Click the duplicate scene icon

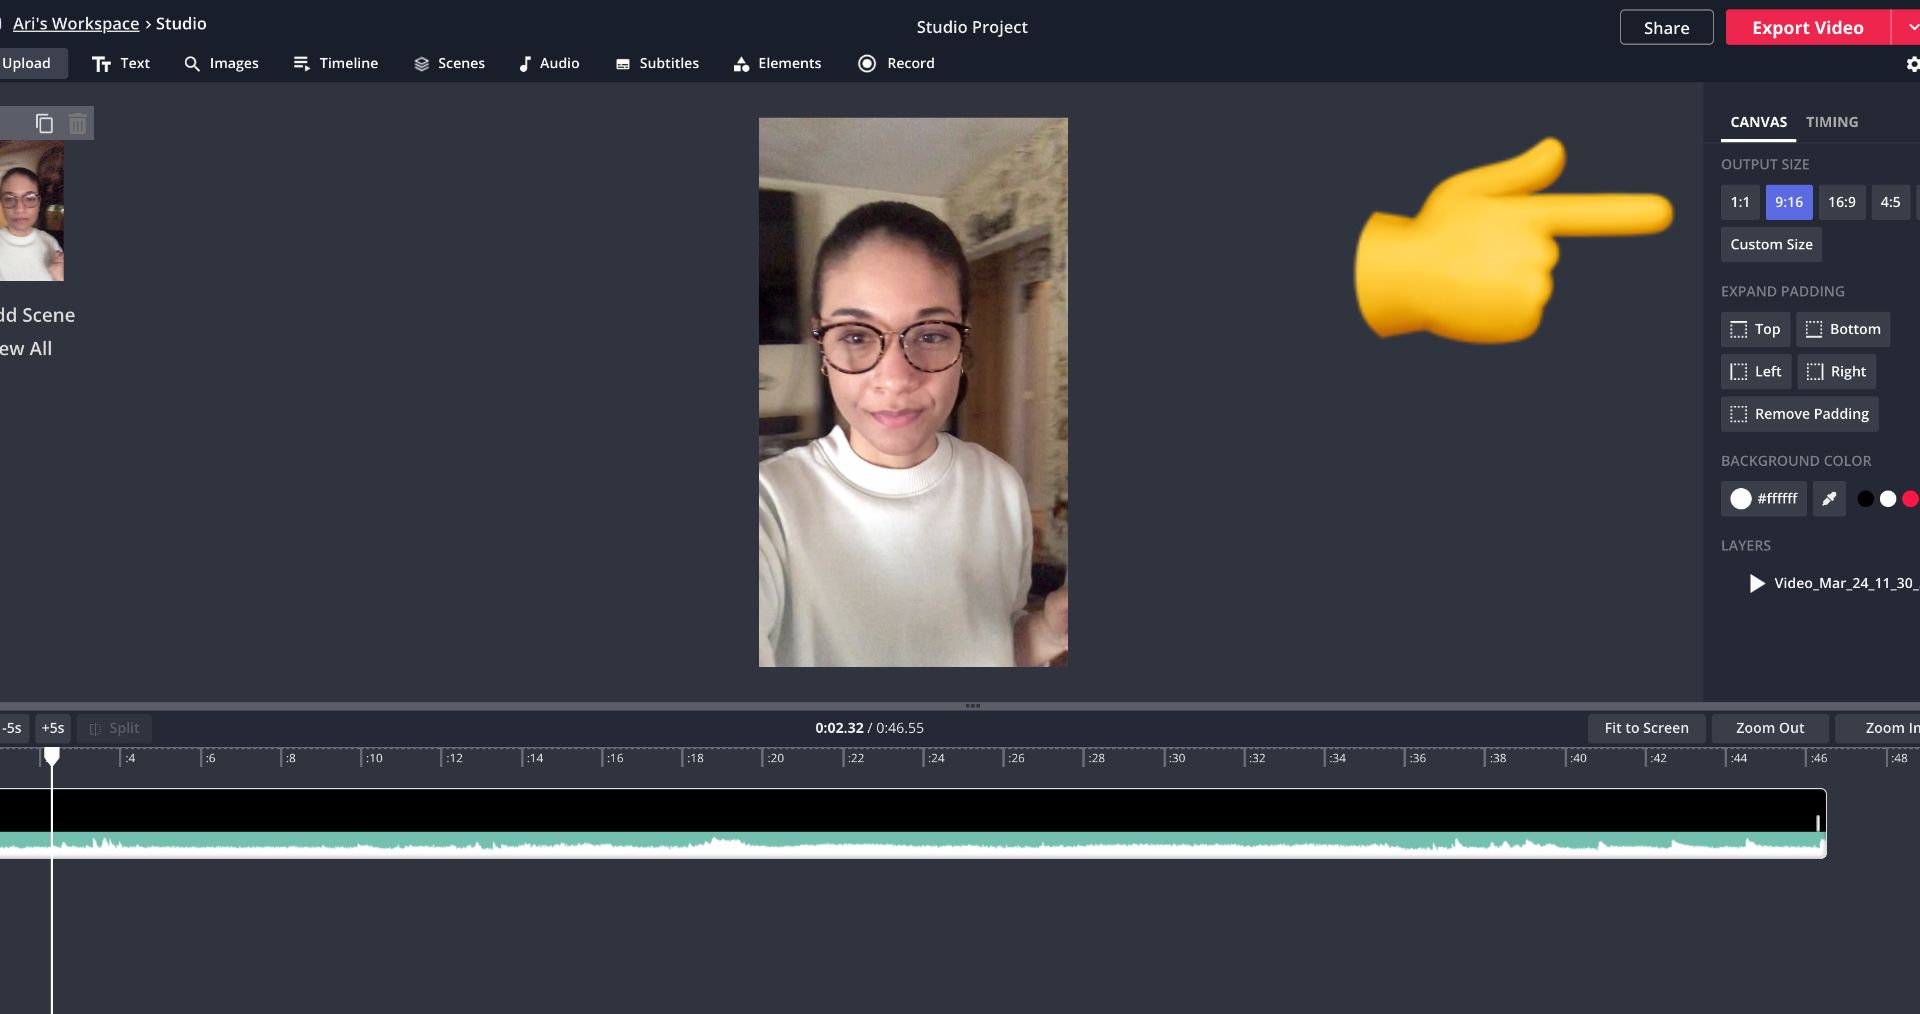(x=44, y=123)
